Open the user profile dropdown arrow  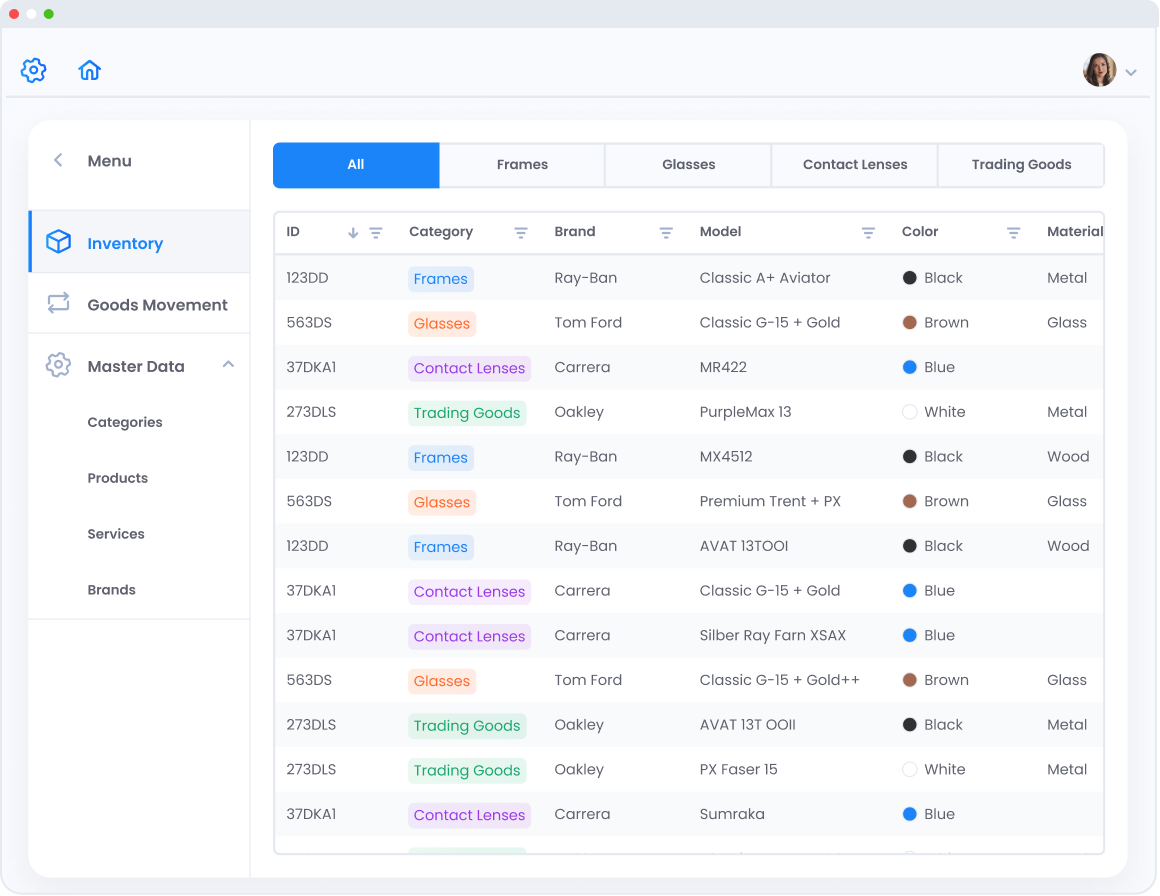pyautogui.click(x=1131, y=72)
